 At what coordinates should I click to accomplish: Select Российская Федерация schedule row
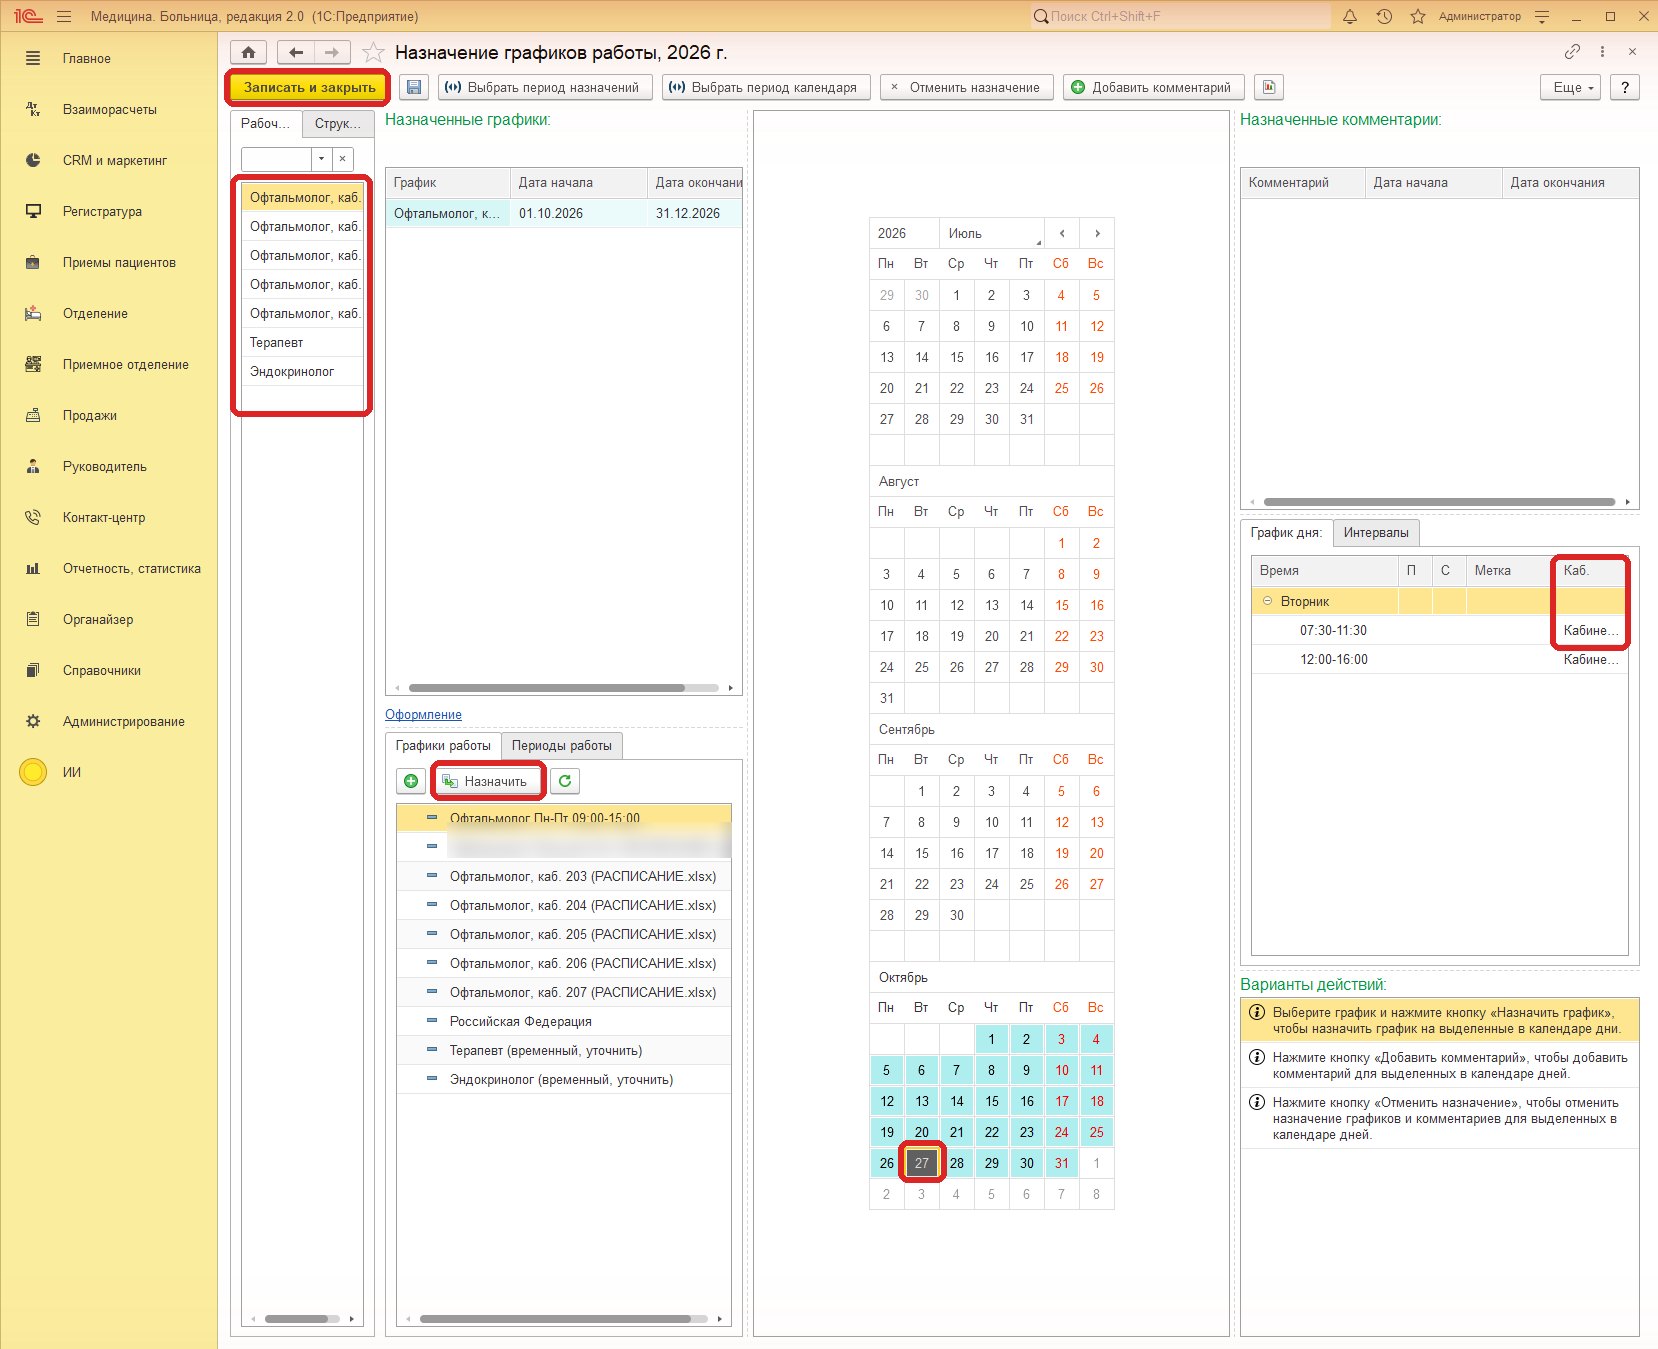pyautogui.click(x=564, y=1021)
